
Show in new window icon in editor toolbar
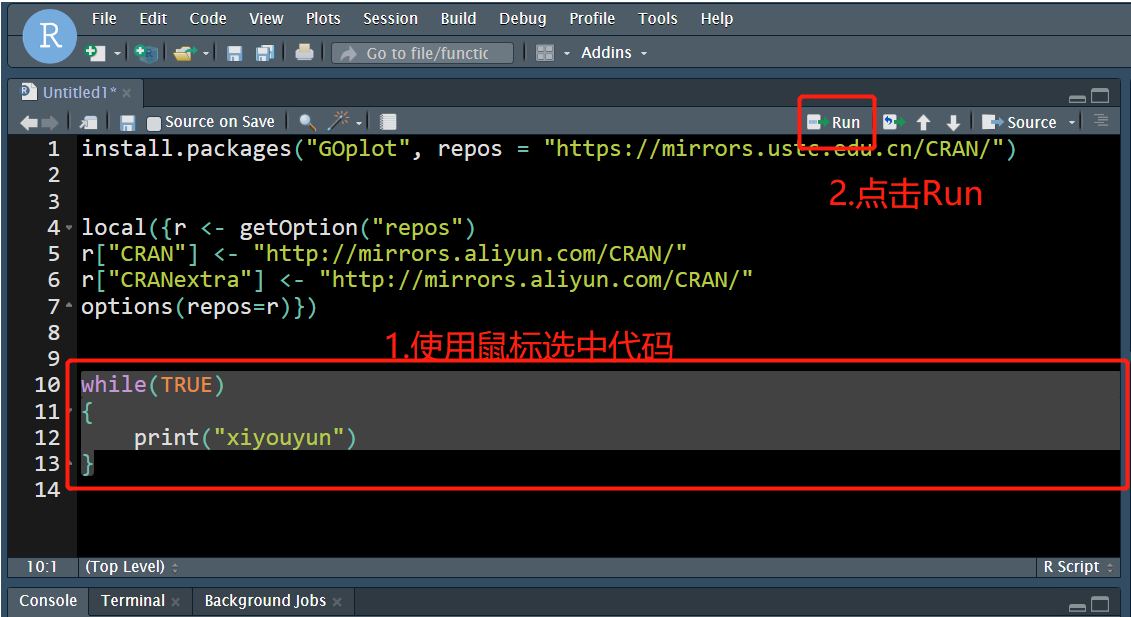coord(89,122)
